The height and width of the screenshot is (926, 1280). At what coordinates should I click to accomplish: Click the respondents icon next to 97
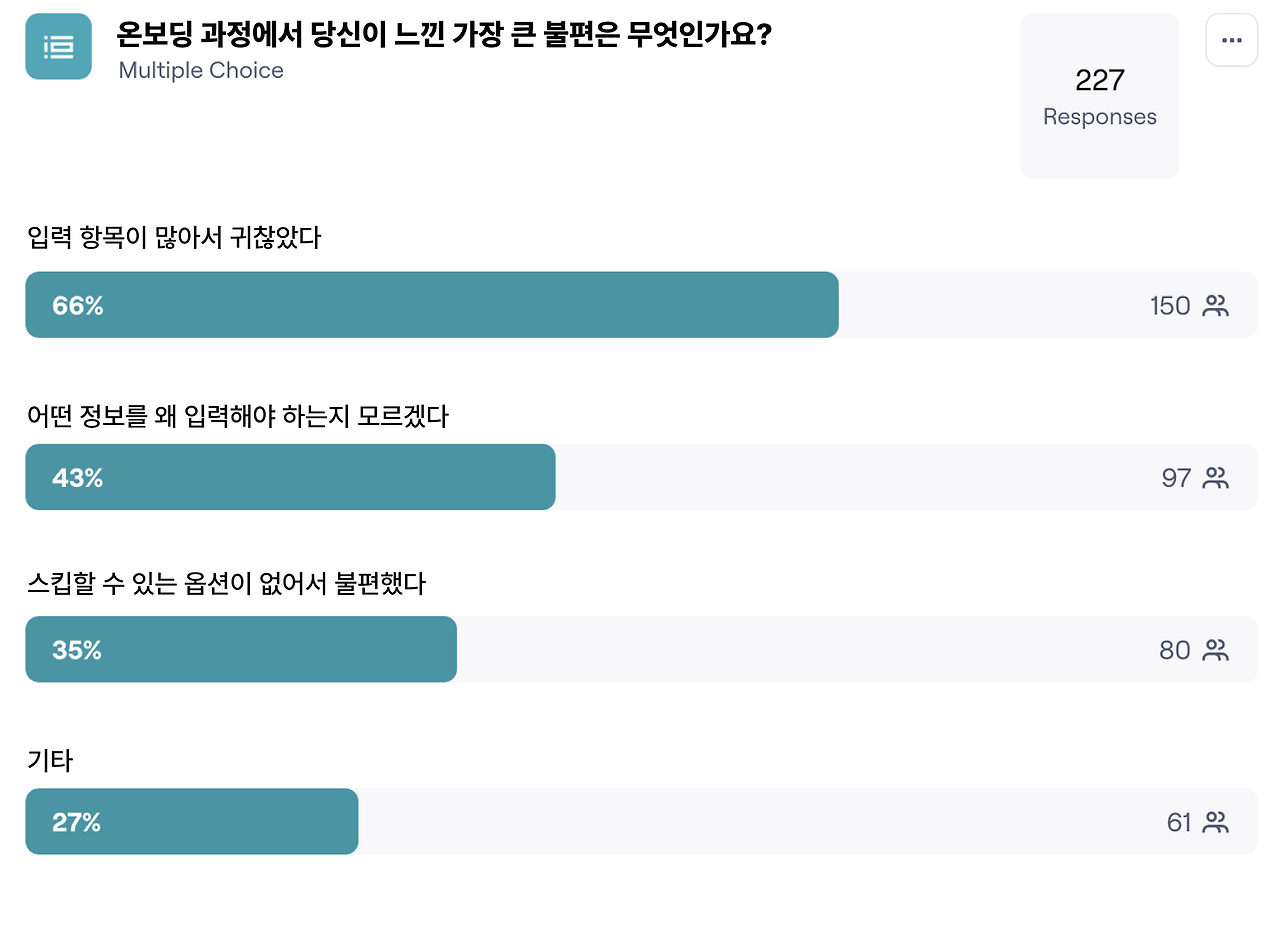pos(1215,478)
